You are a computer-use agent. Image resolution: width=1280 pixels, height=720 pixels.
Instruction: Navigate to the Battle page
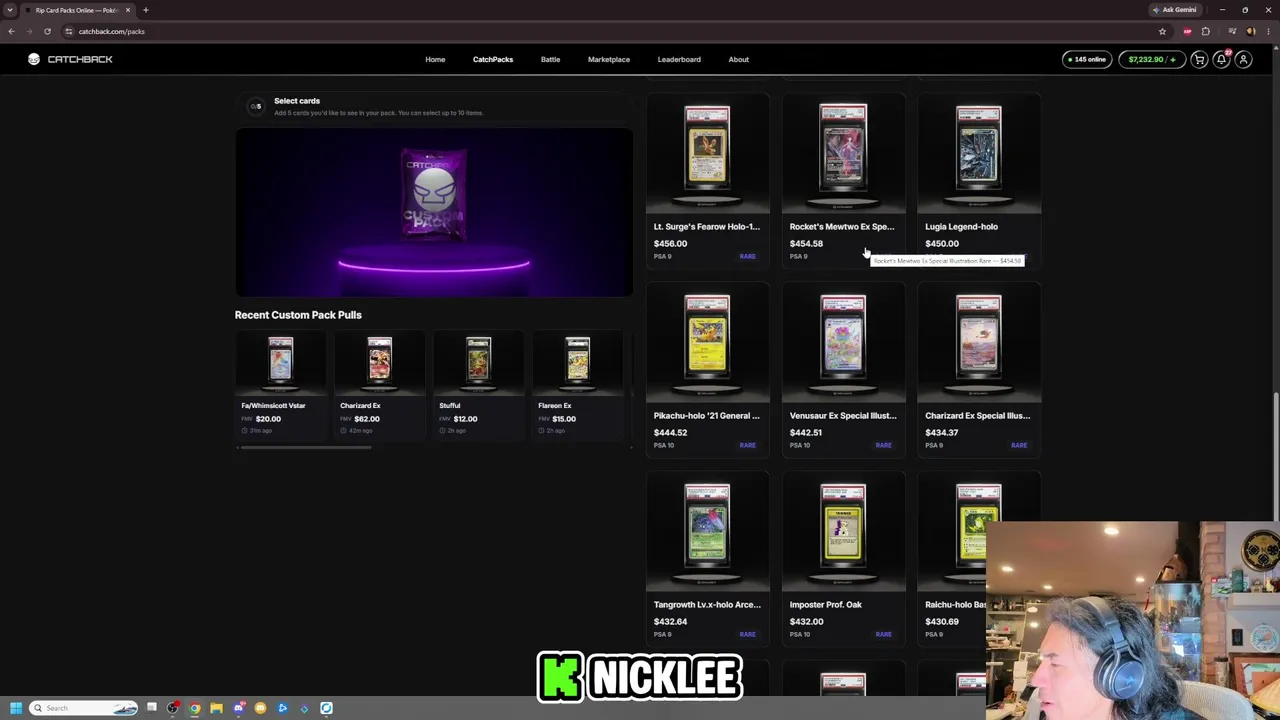click(550, 59)
